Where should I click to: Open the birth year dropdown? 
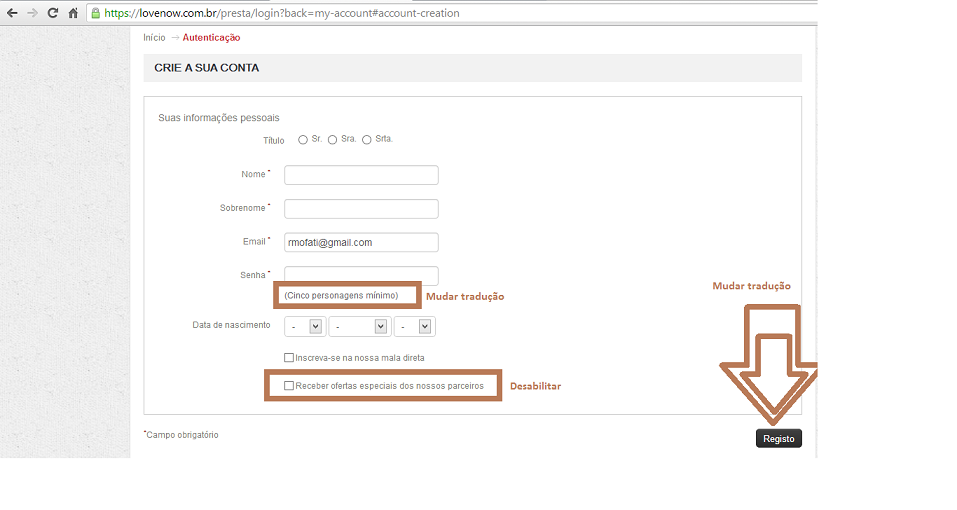point(415,327)
